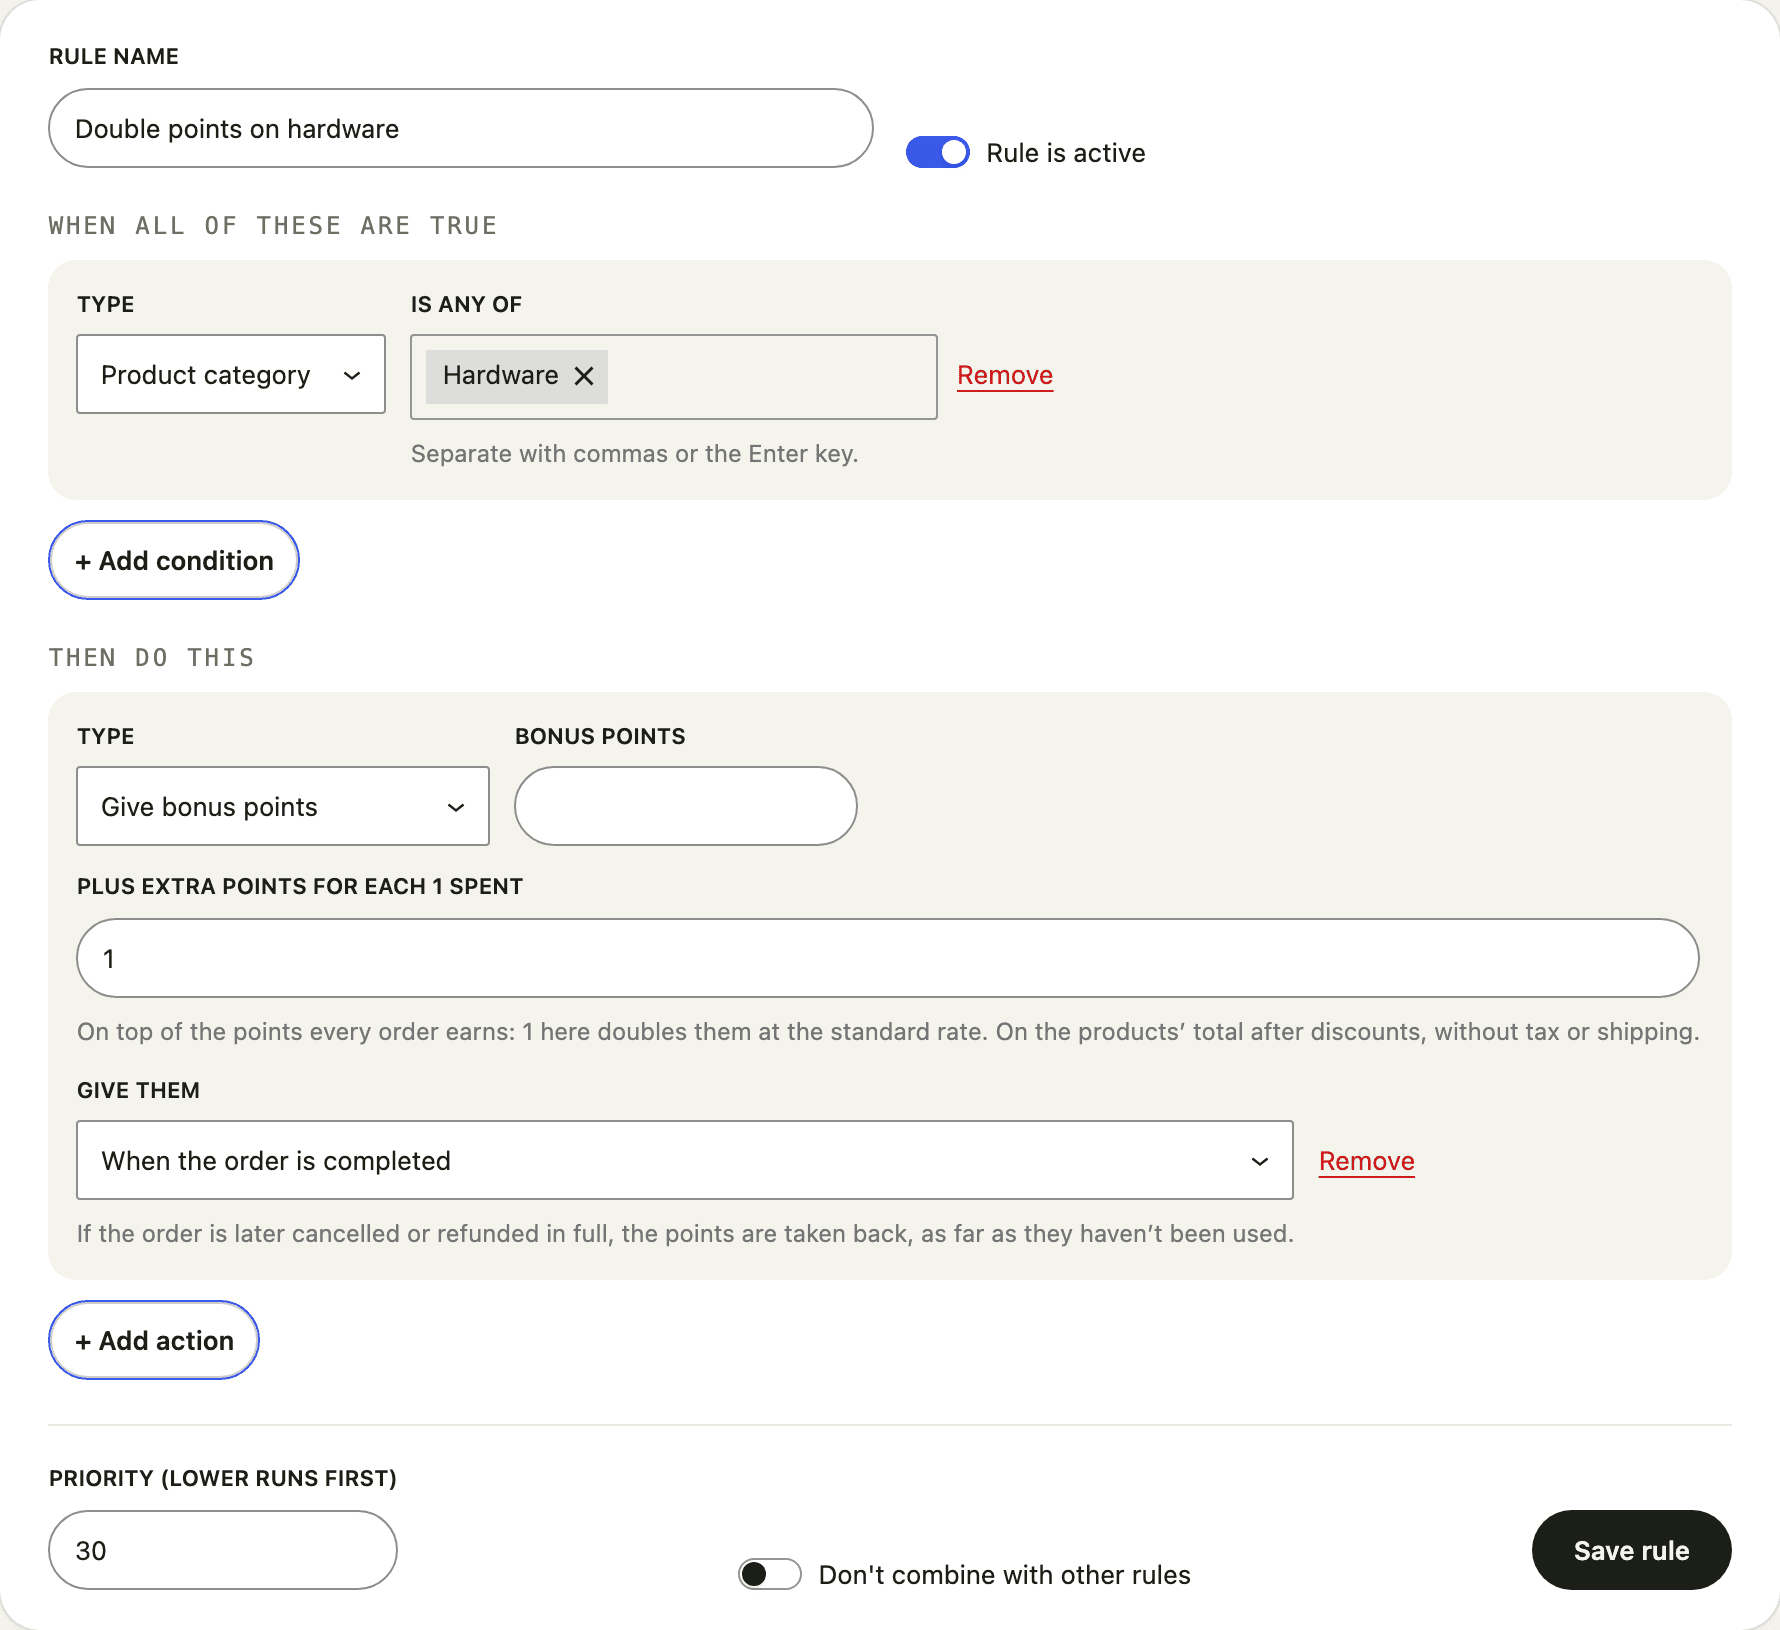
Task: Click the Priority number field showing 30
Action: point(223,1550)
